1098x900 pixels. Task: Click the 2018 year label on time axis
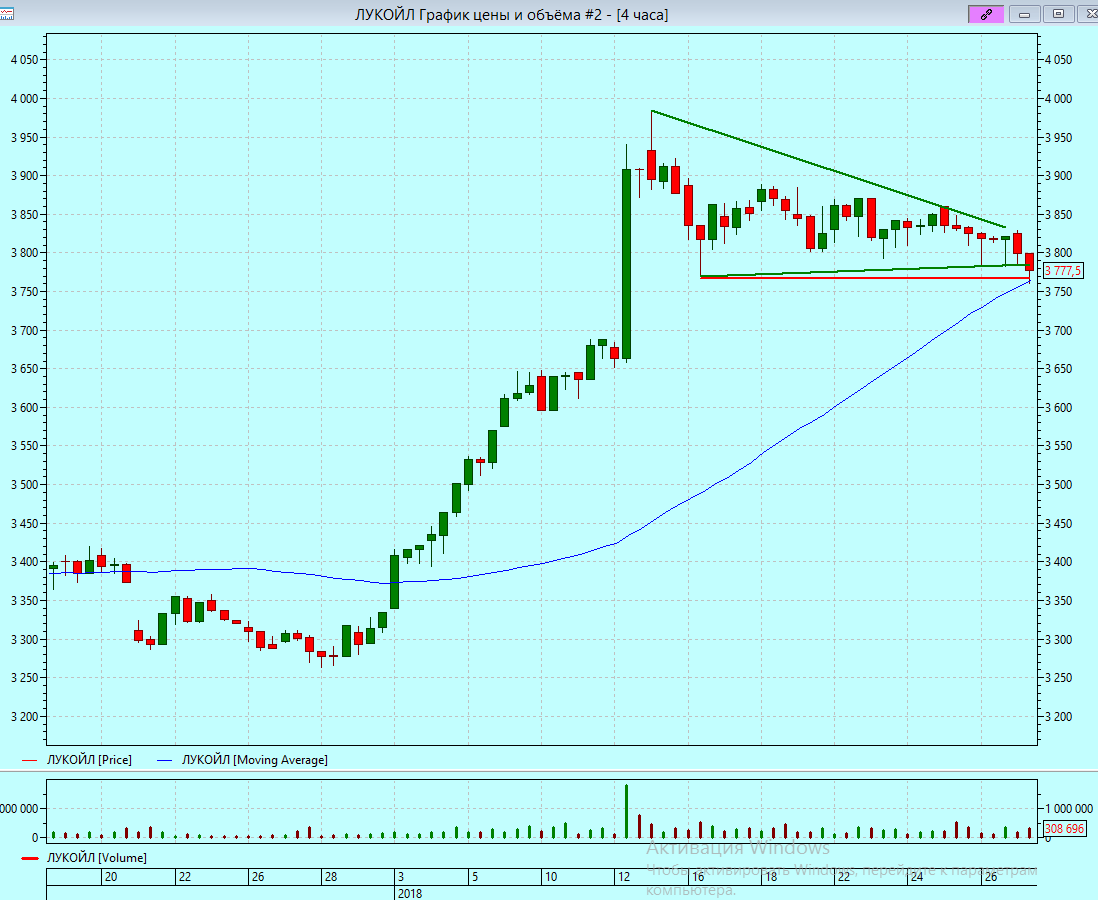(x=410, y=893)
